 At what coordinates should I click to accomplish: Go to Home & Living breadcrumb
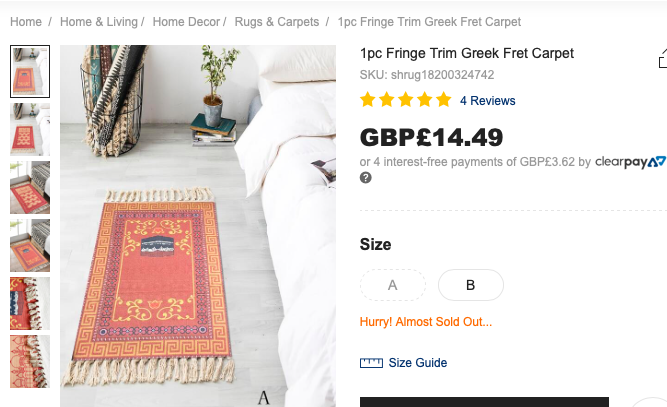pos(99,22)
